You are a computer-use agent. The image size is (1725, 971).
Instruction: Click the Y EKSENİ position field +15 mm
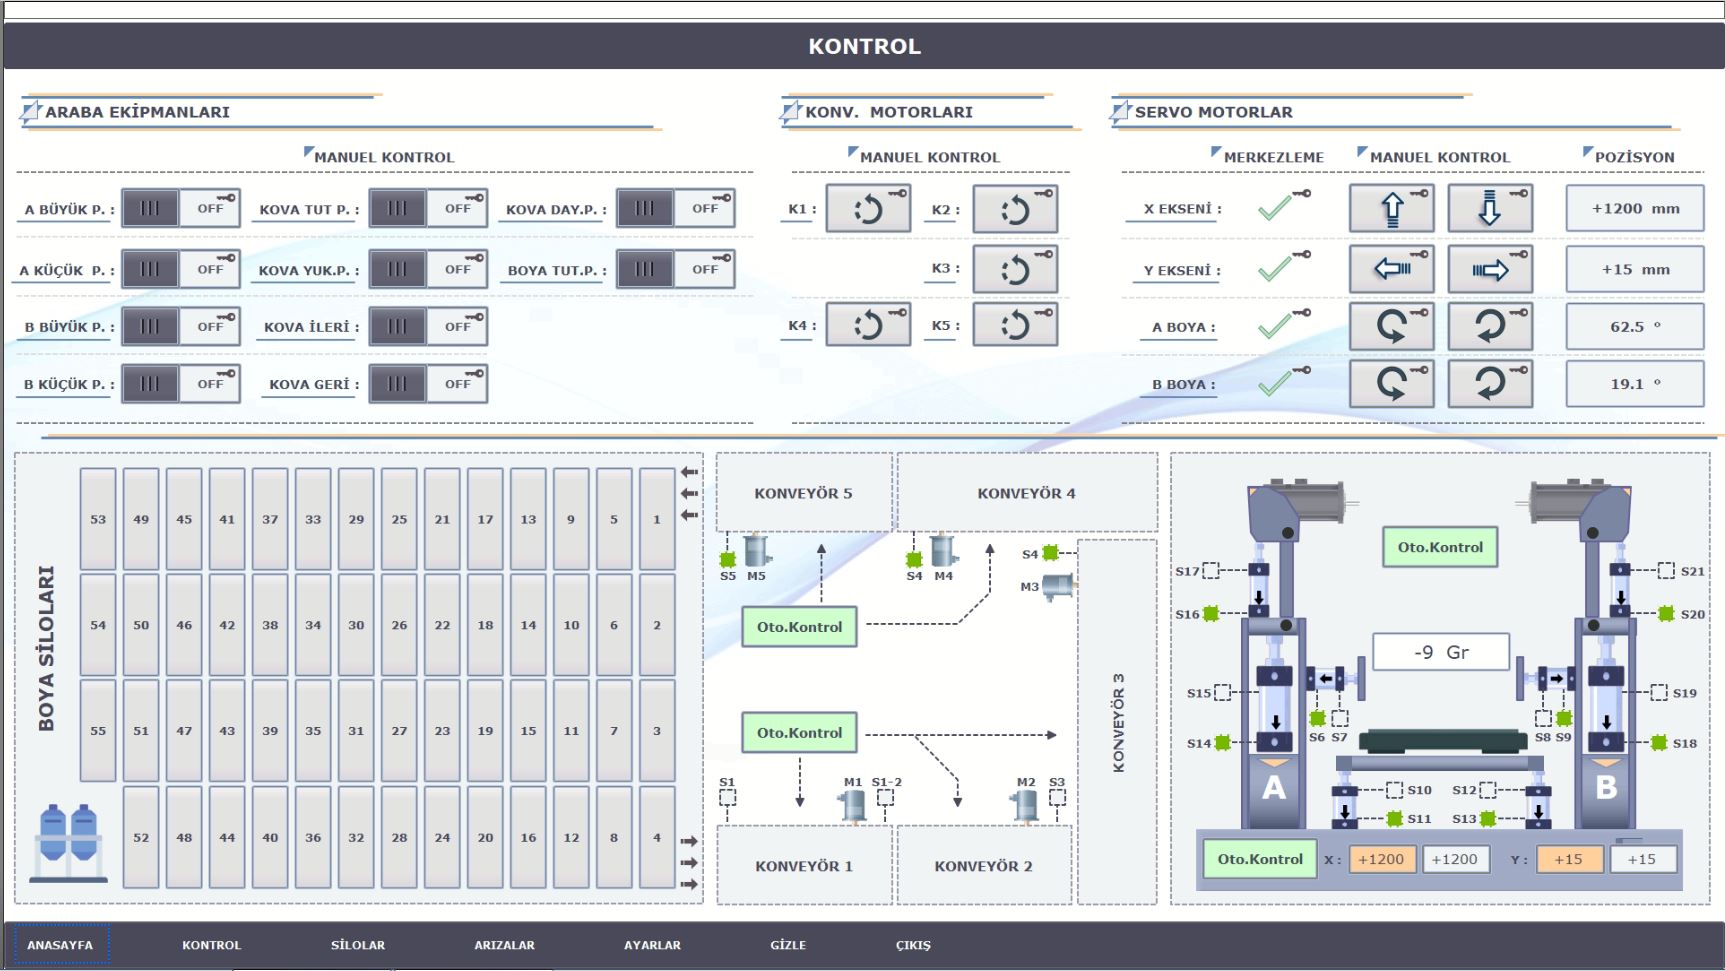click(x=1635, y=269)
